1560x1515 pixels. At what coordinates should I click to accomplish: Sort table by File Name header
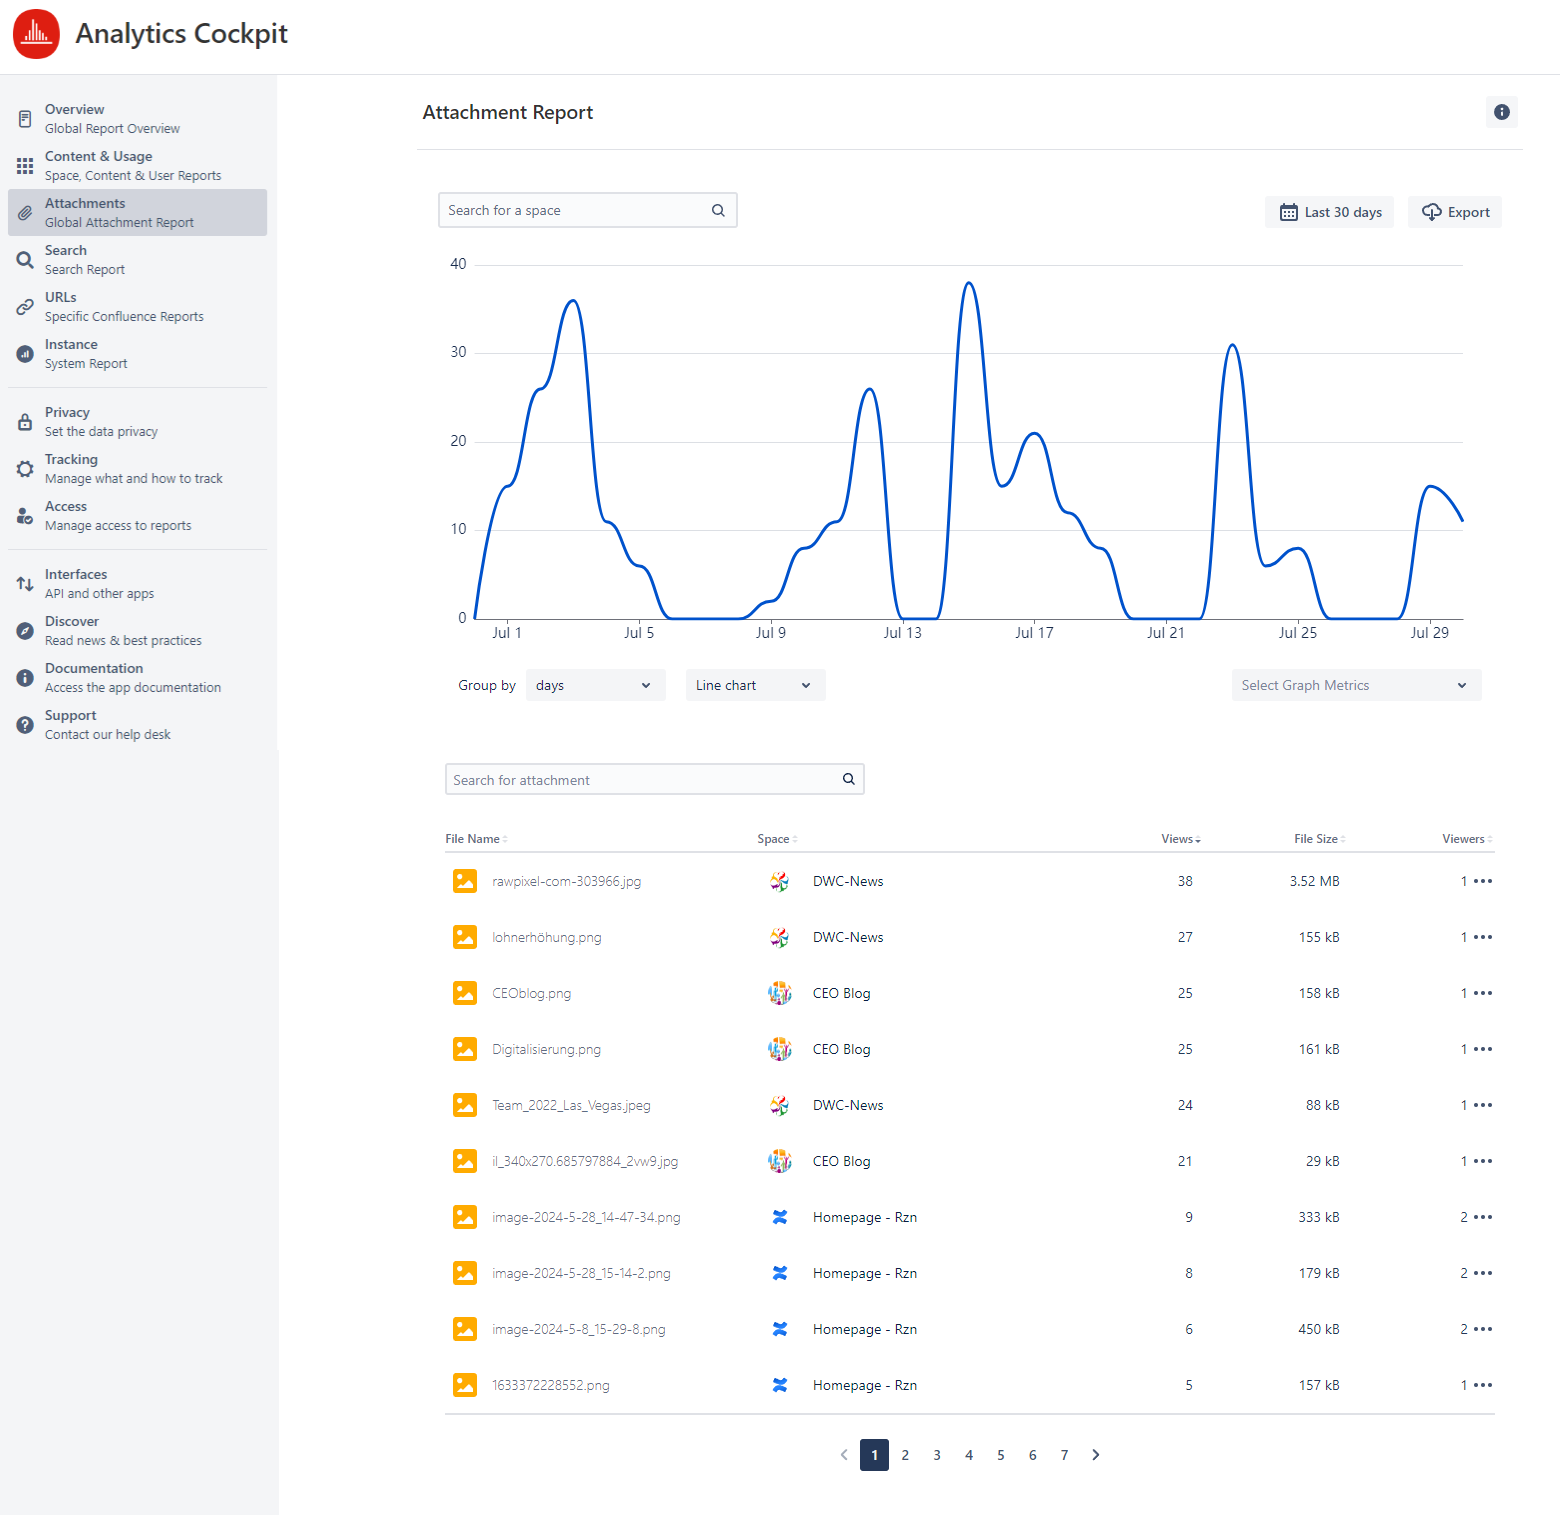(x=475, y=839)
